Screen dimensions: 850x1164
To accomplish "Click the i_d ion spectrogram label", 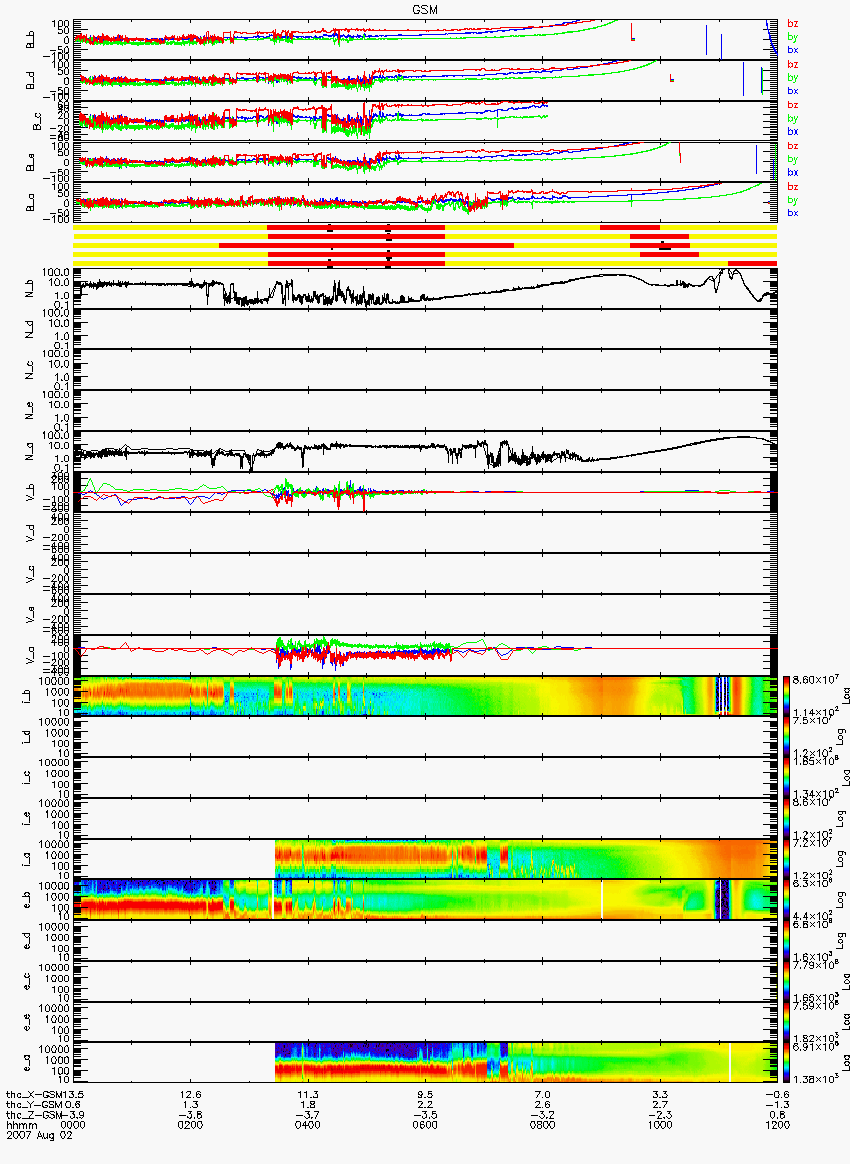I will click(x=26, y=736).
